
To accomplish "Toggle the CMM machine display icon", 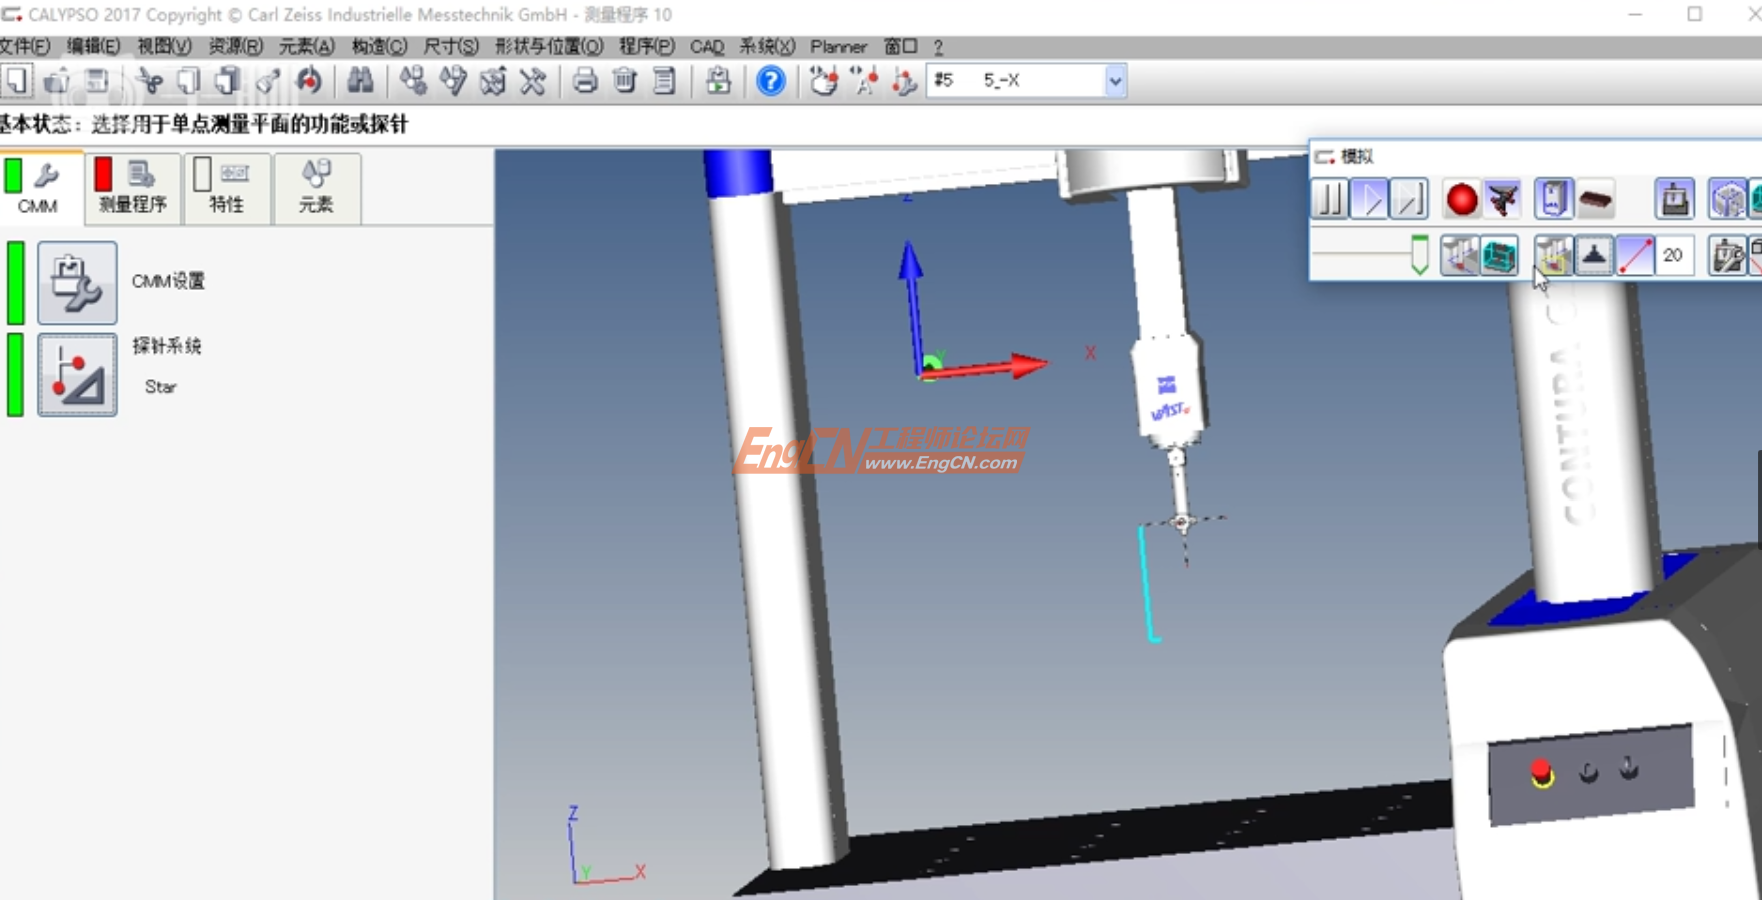I will 1553,199.
